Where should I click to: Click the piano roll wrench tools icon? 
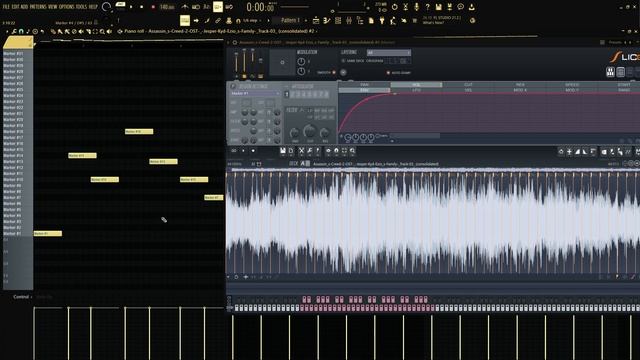14,31
